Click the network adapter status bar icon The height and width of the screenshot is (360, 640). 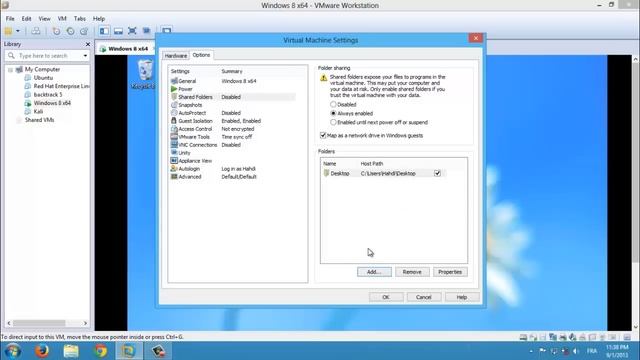tap(553, 337)
